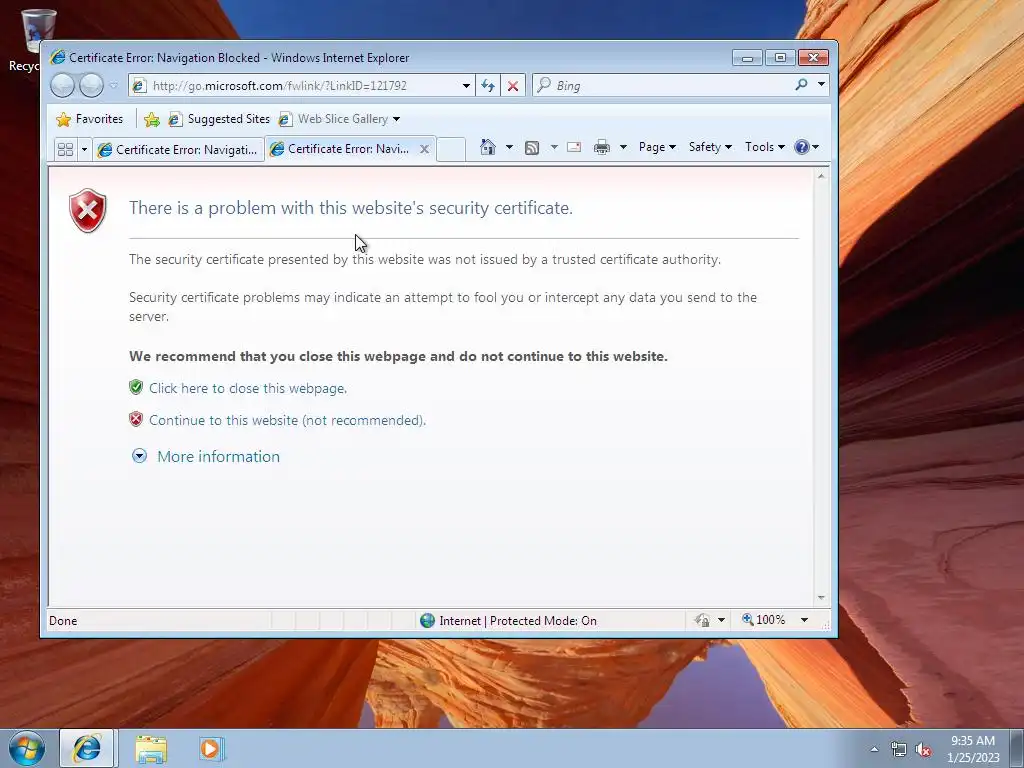The image size is (1024, 768).
Task: Click the Help question mark icon
Action: pos(802,147)
